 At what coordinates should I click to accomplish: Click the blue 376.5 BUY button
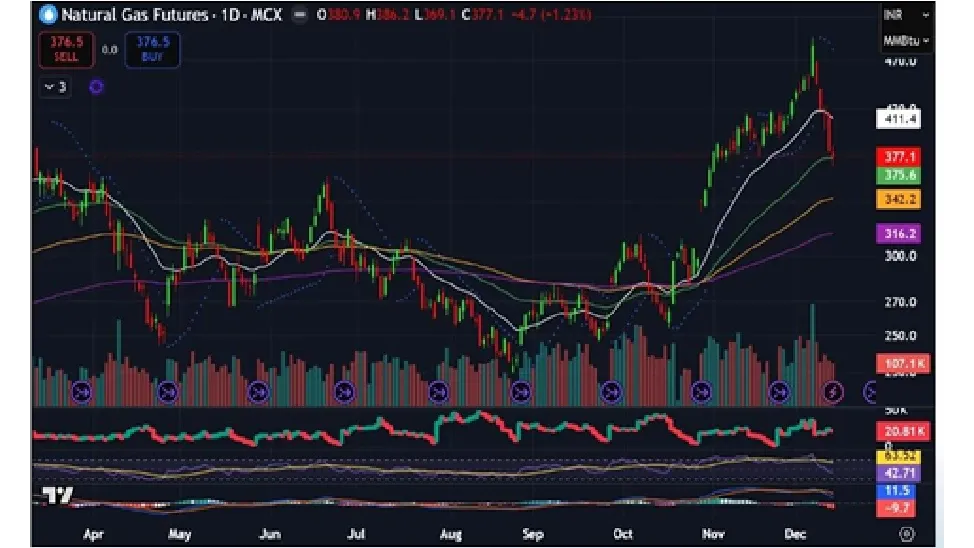152,49
